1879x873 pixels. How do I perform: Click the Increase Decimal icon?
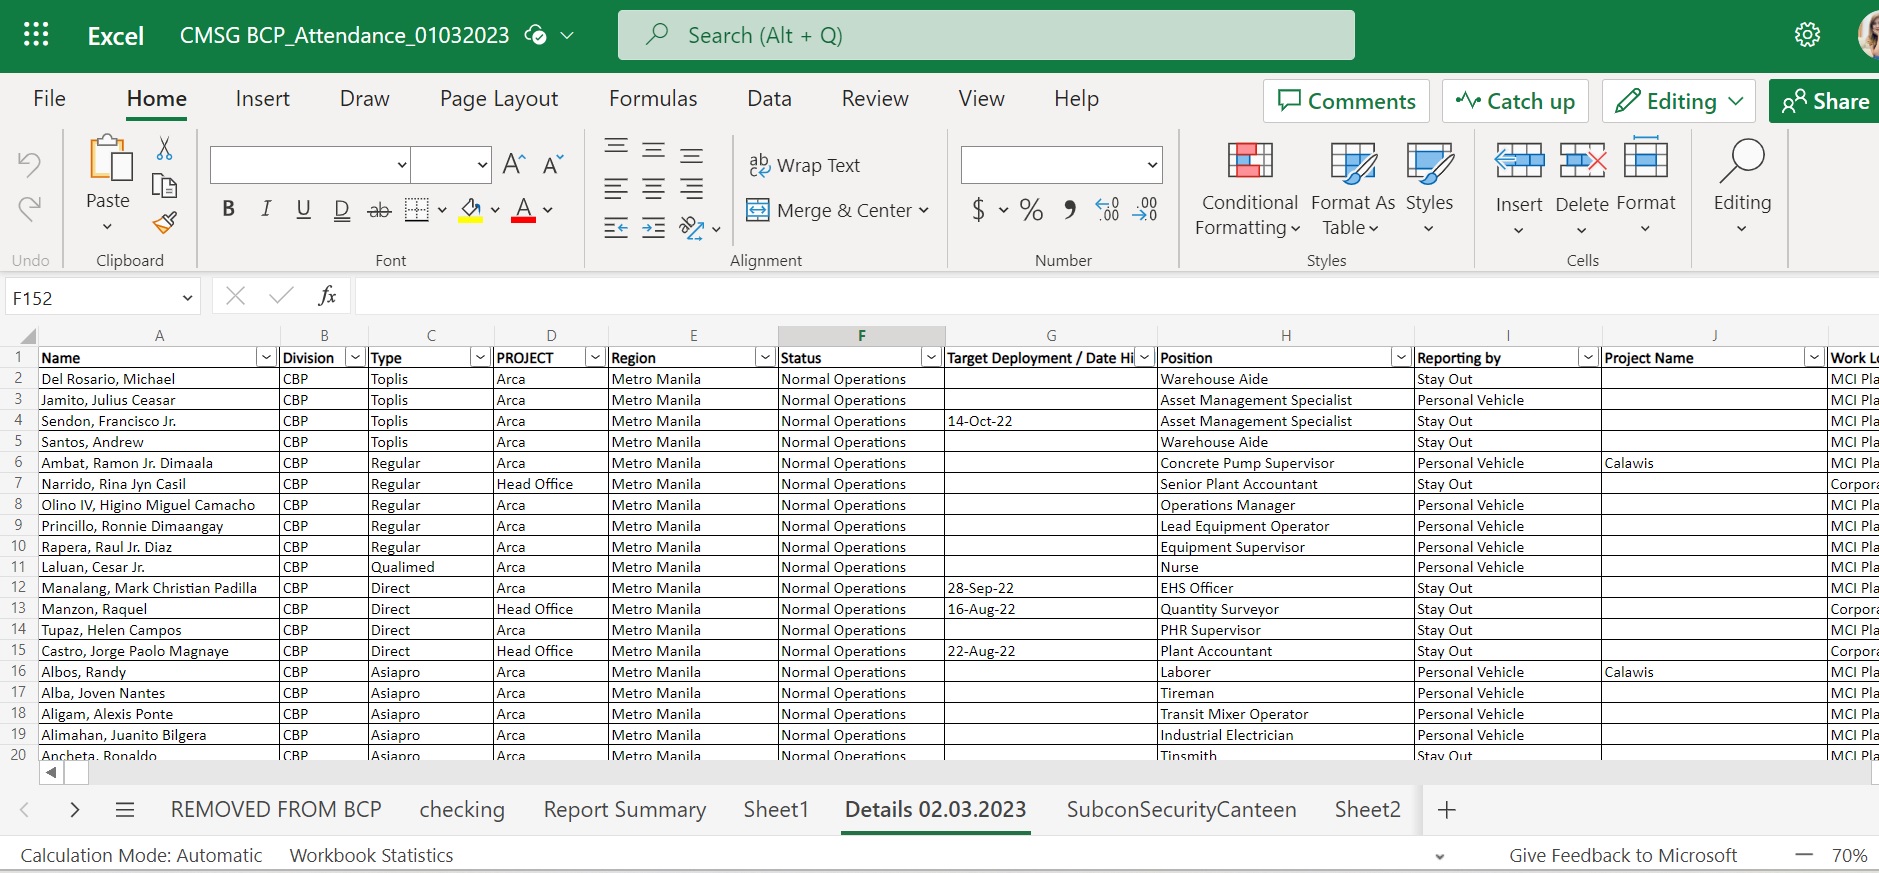(x=1107, y=209)
